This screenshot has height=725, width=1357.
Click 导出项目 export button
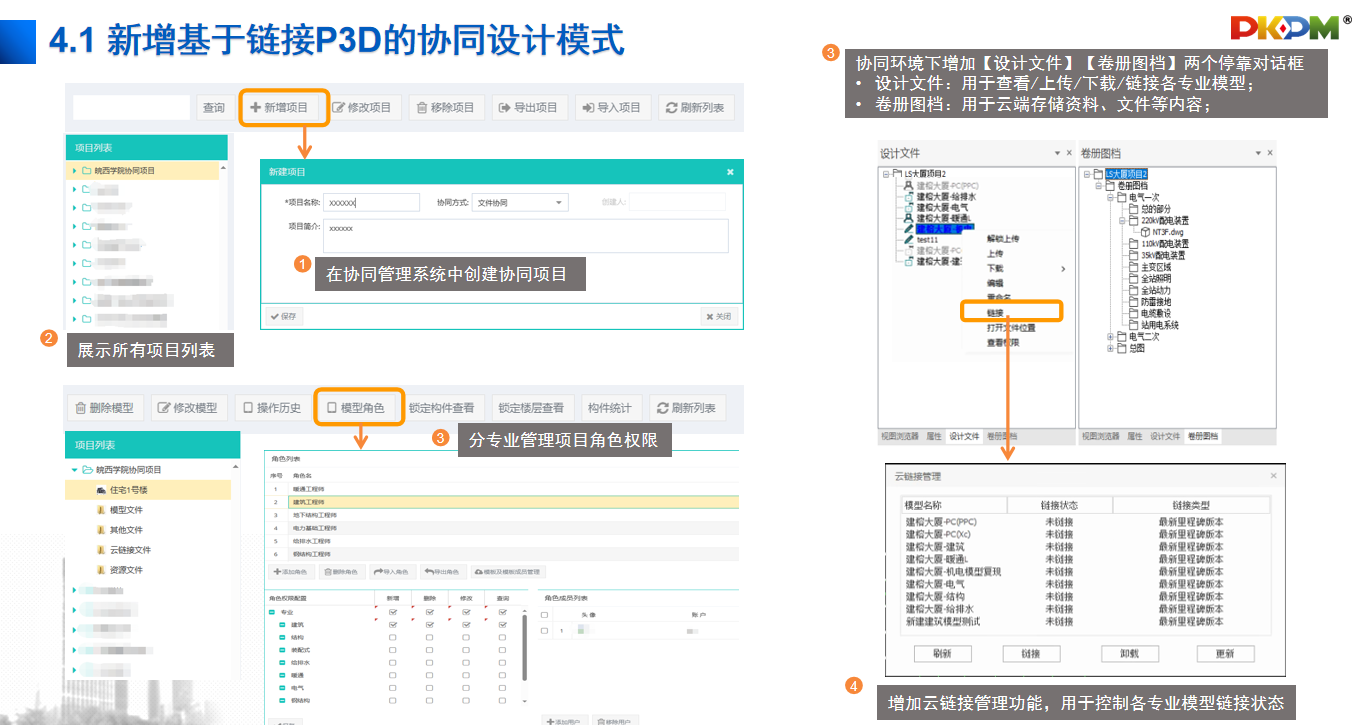tap(530, 108)
